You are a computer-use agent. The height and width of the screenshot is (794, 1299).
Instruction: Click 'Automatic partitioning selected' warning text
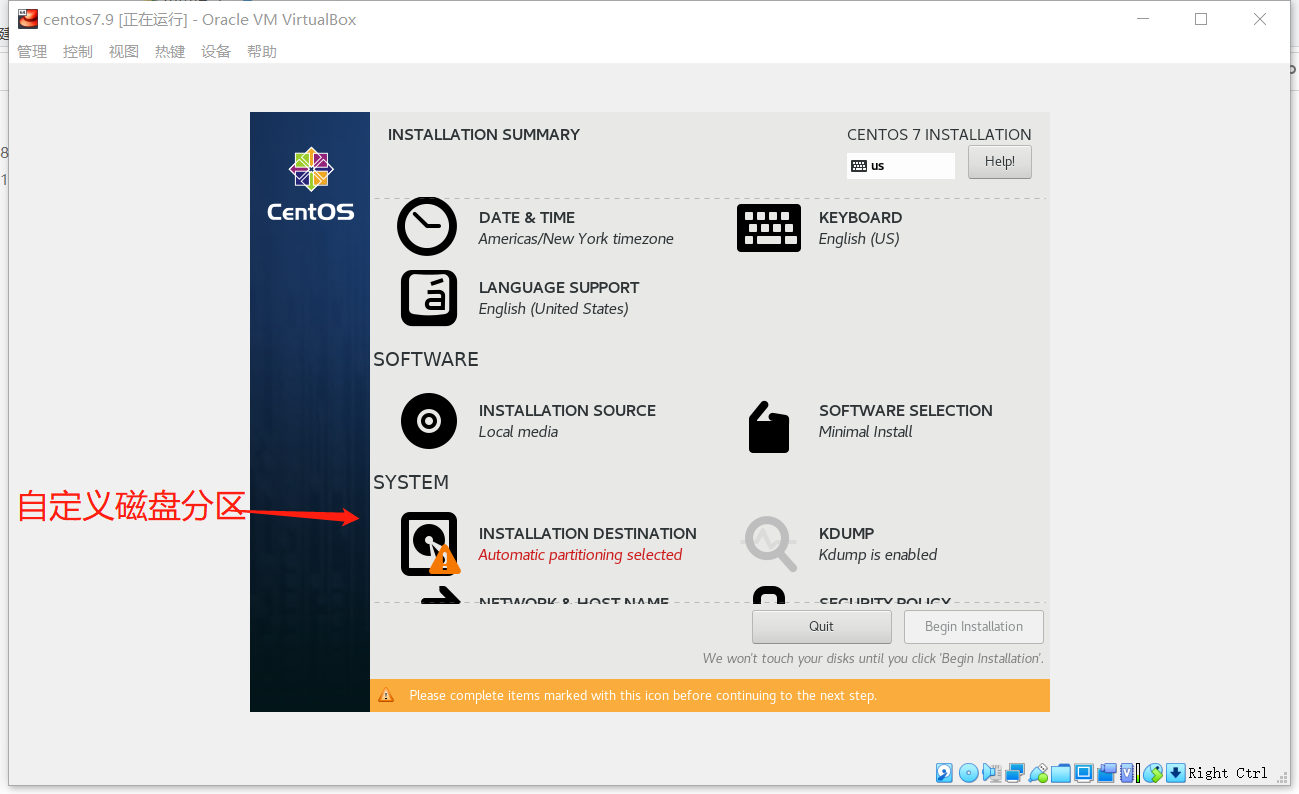(x=580, y=555)
